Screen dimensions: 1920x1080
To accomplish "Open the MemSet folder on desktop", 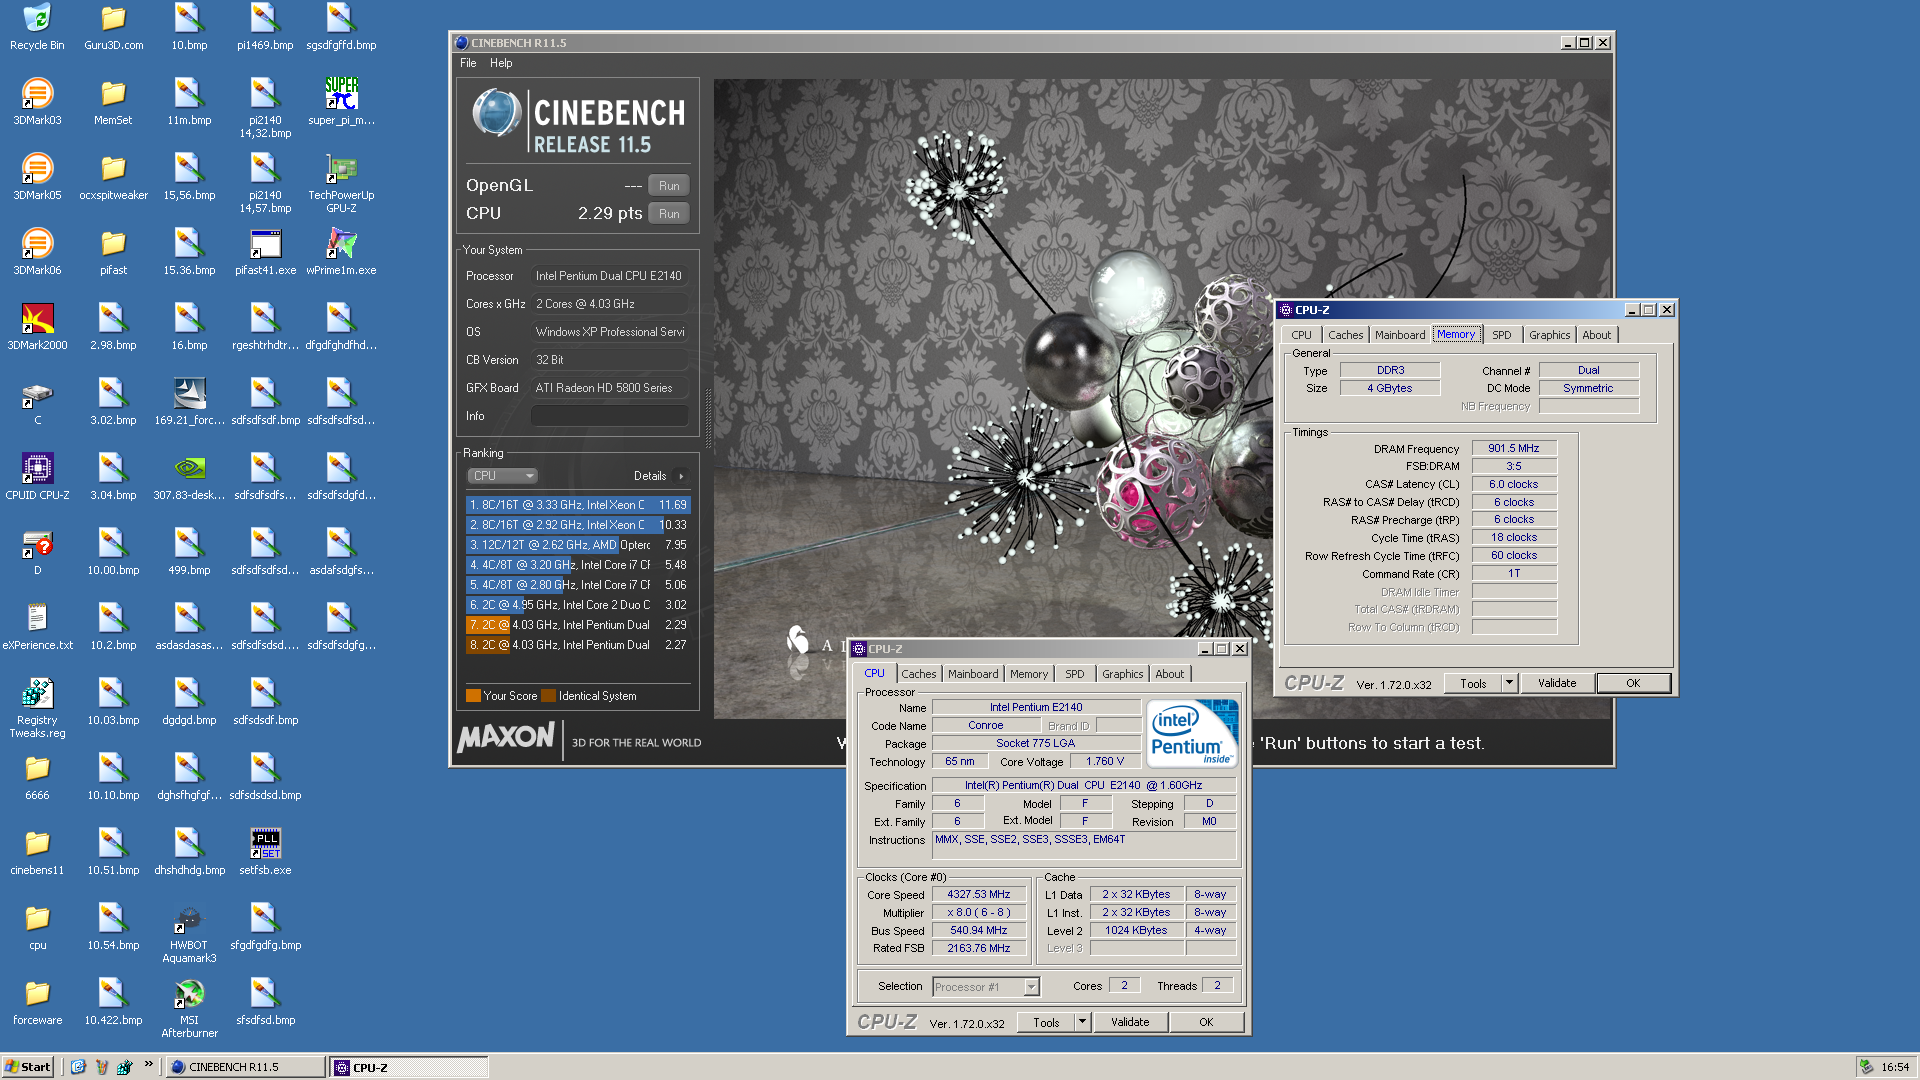I will click(x=113, y=102).
